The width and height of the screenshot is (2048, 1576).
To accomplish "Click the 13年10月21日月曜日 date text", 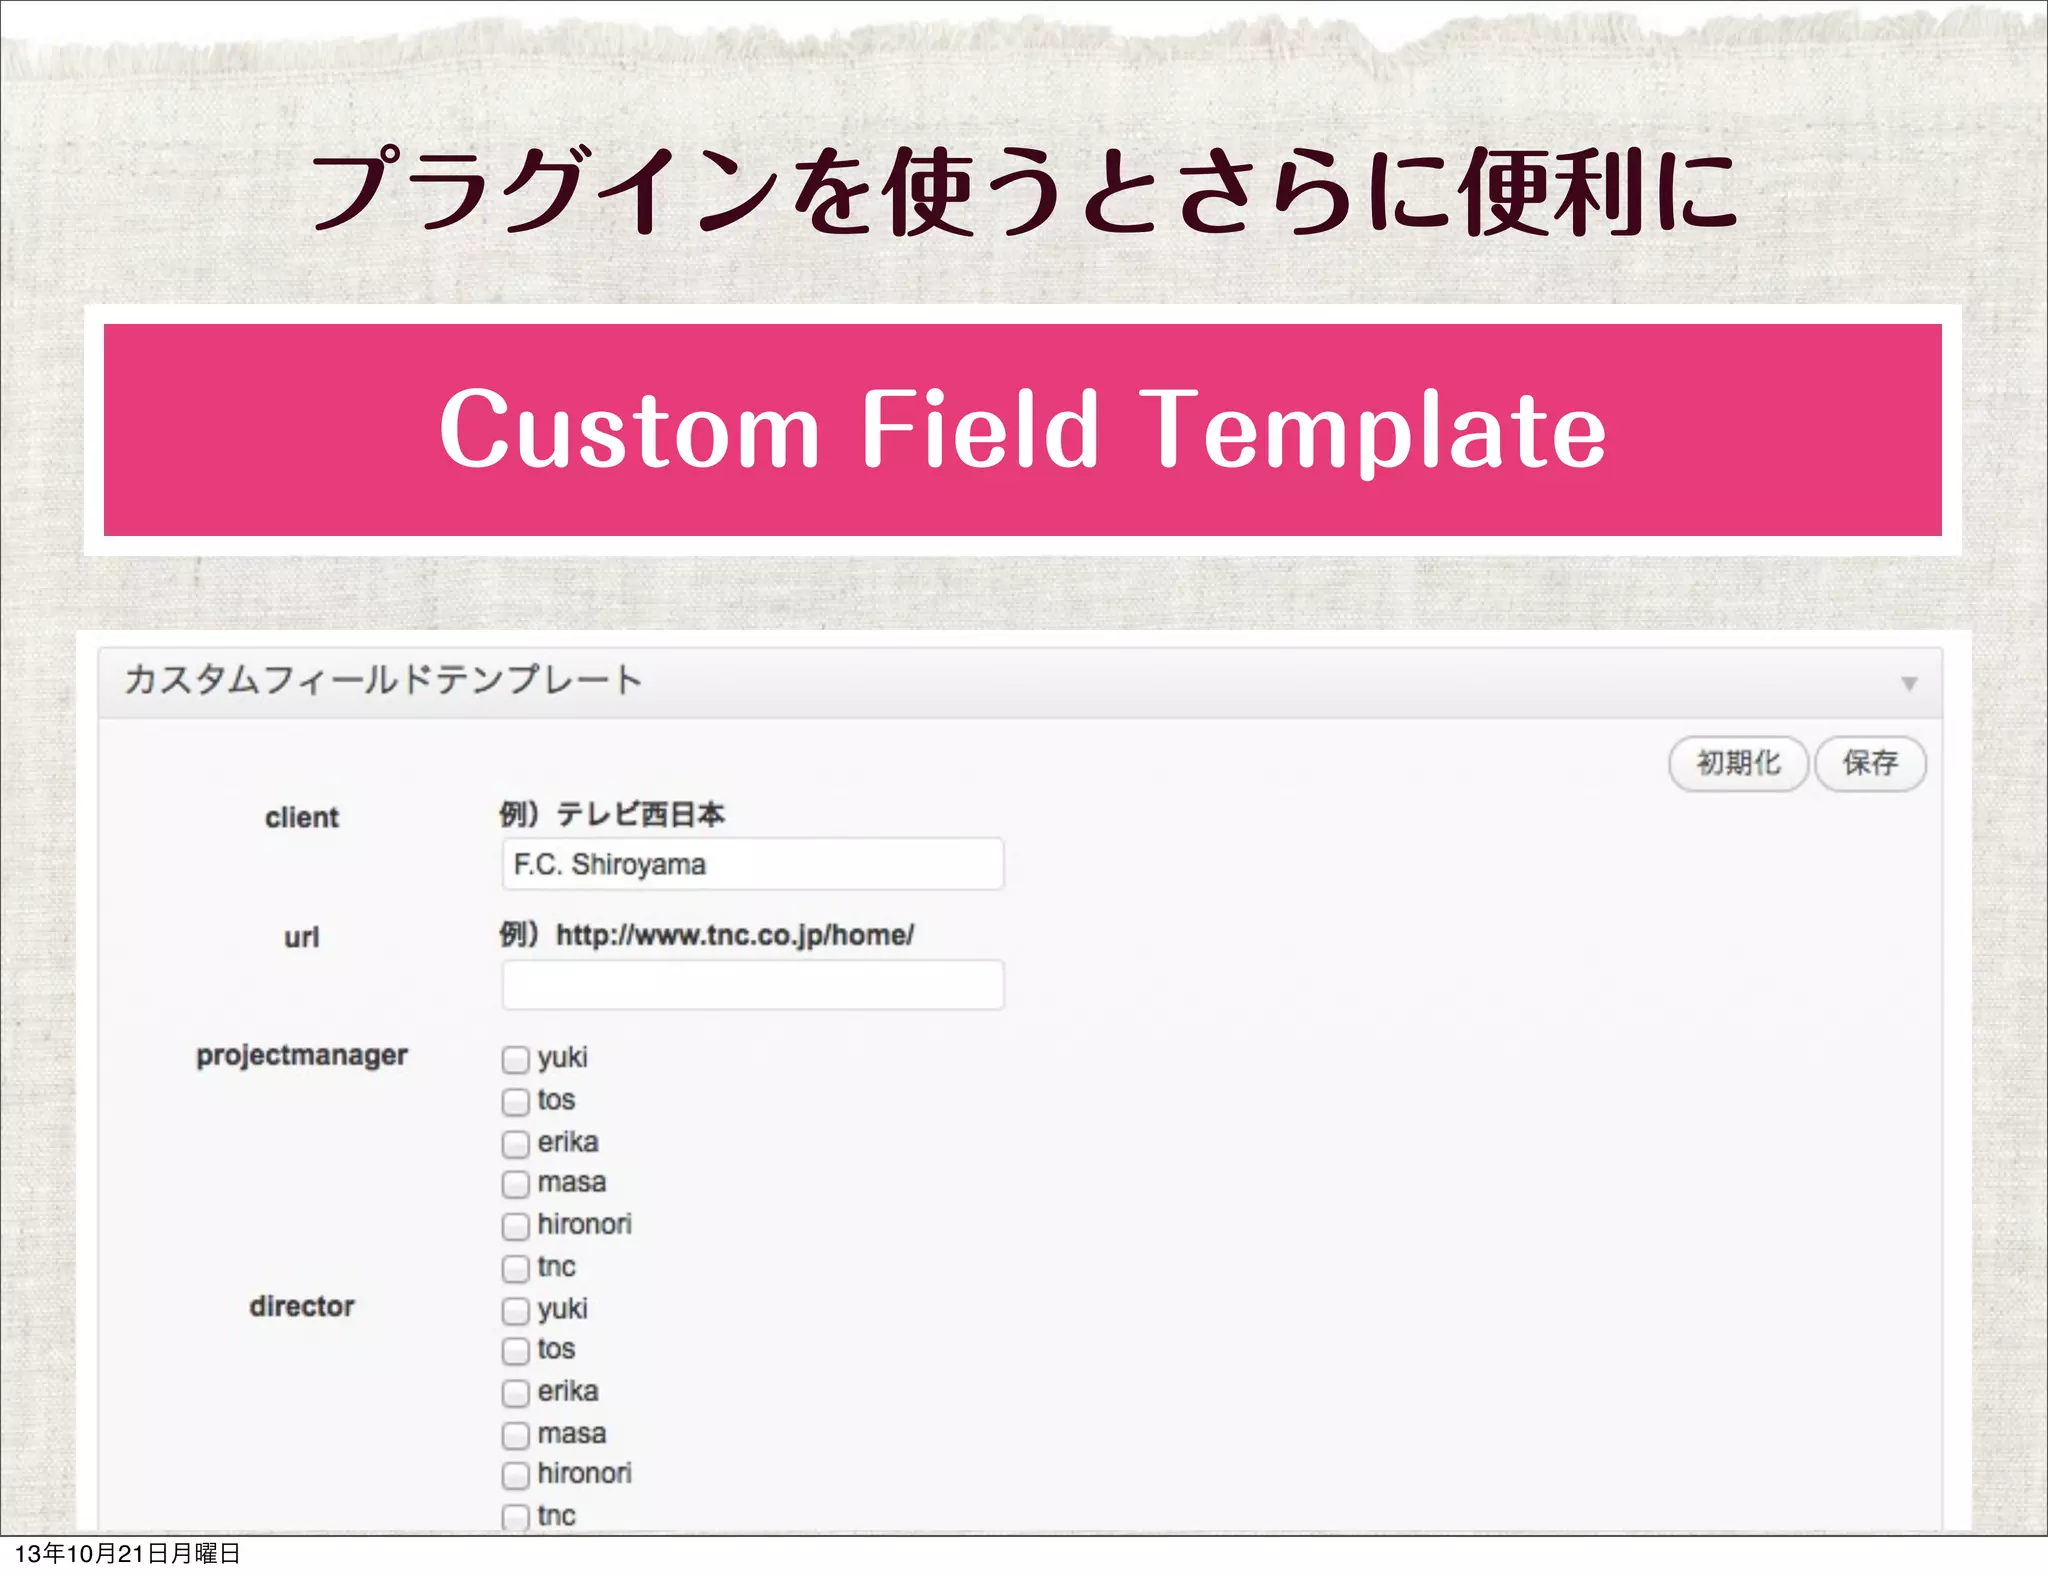I will [128, 1554].
